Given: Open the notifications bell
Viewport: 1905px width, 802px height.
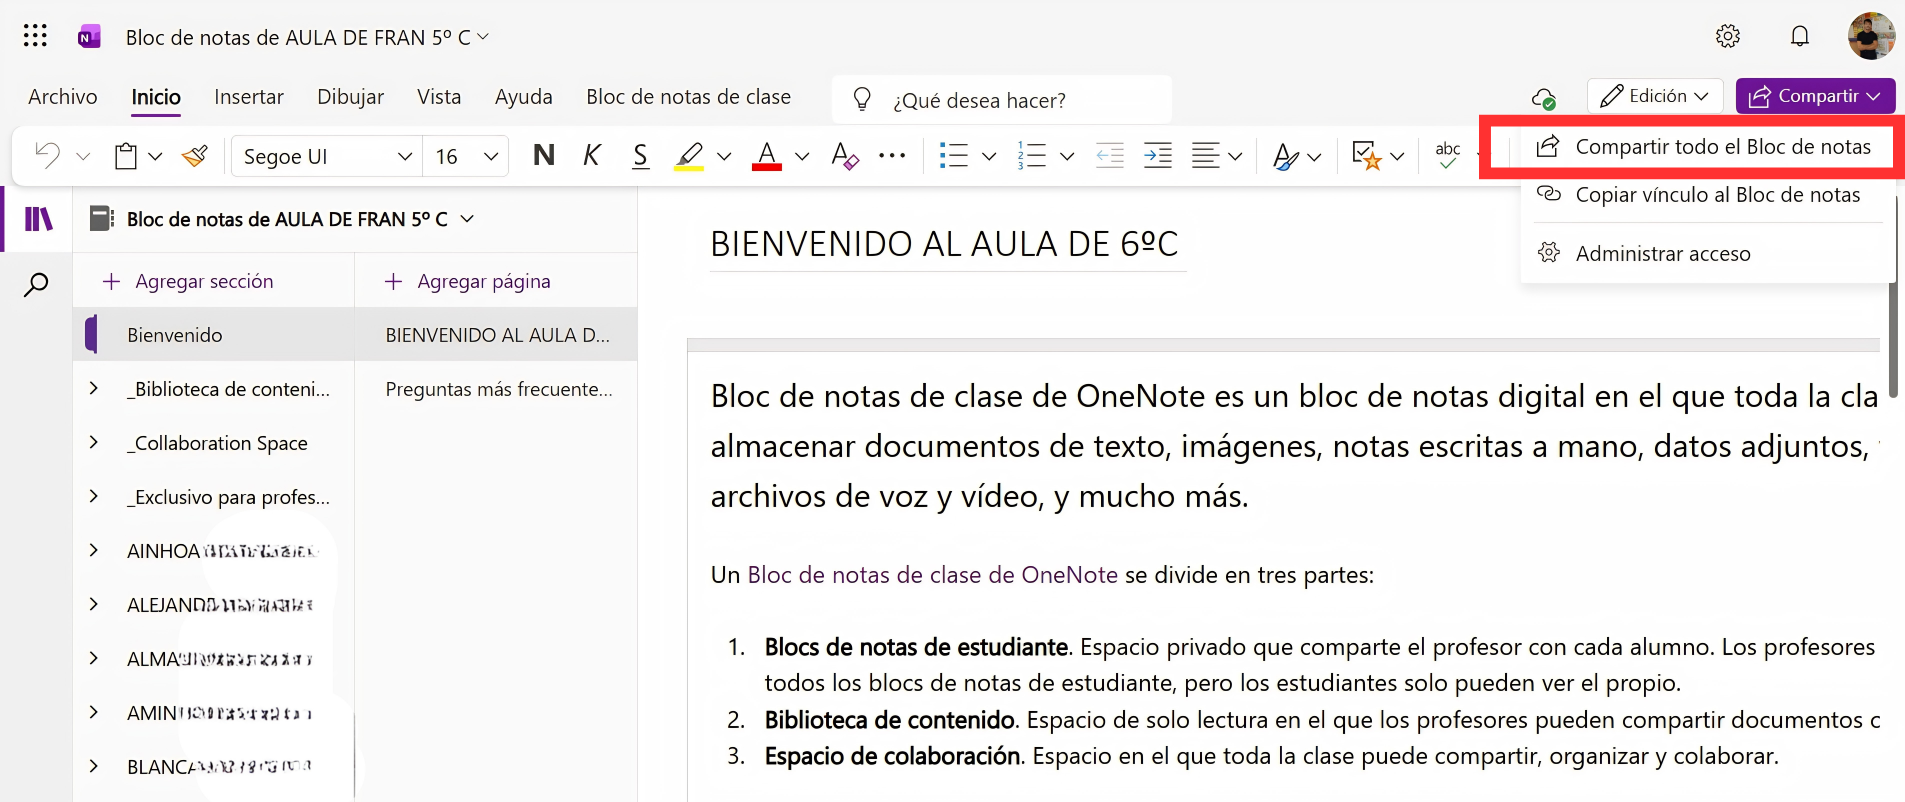Looking at the screenshot, I should (1800, 37).
